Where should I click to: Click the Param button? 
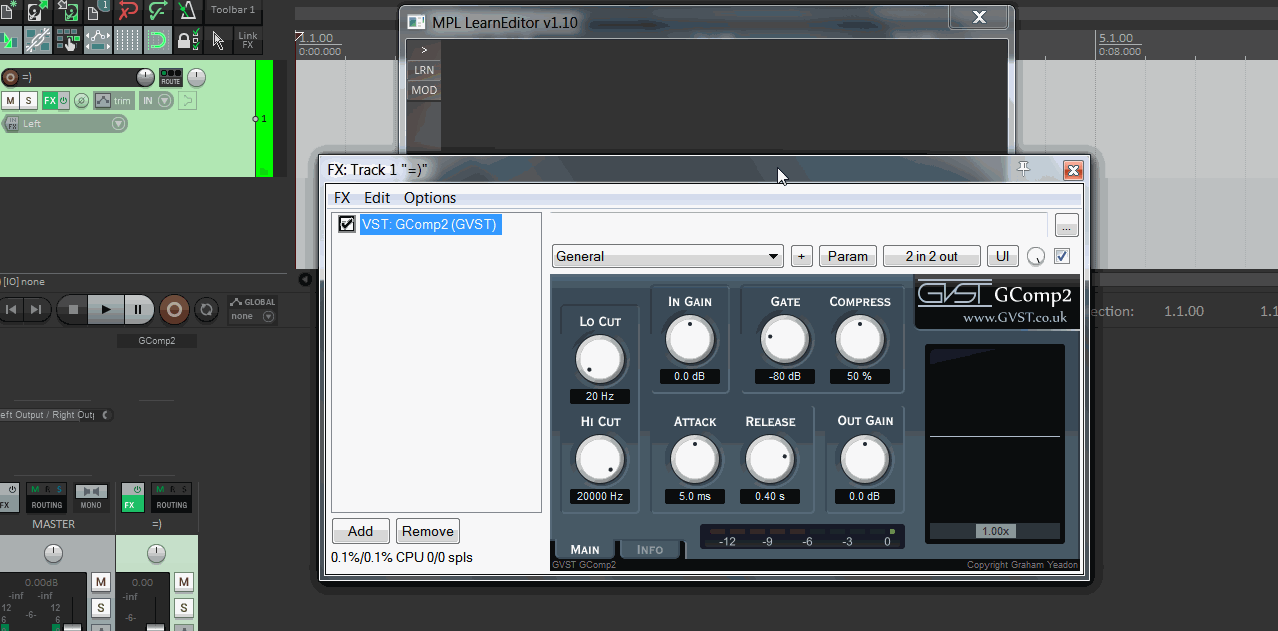(848, 256)
